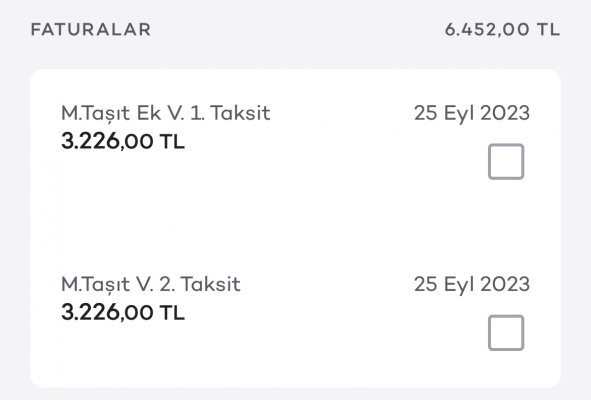
Task: Mark the second 3.226,00 TL installment for payment
Action: (x=506, y=333)
